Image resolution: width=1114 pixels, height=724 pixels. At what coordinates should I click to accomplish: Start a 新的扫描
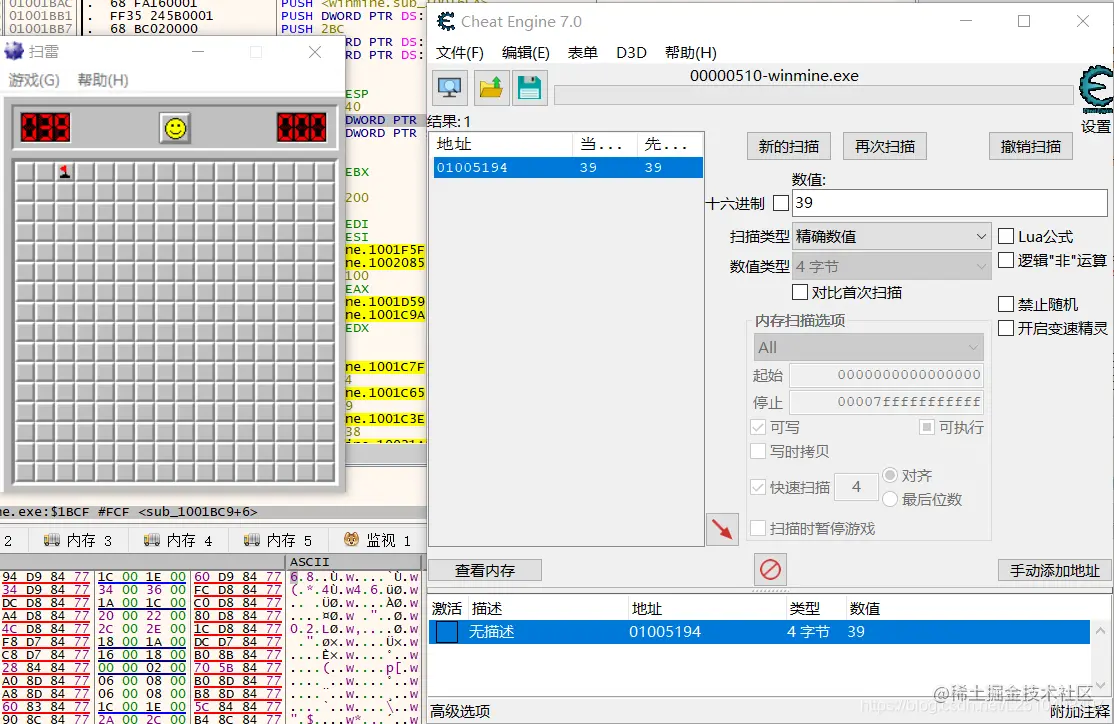tap(788, 145)
